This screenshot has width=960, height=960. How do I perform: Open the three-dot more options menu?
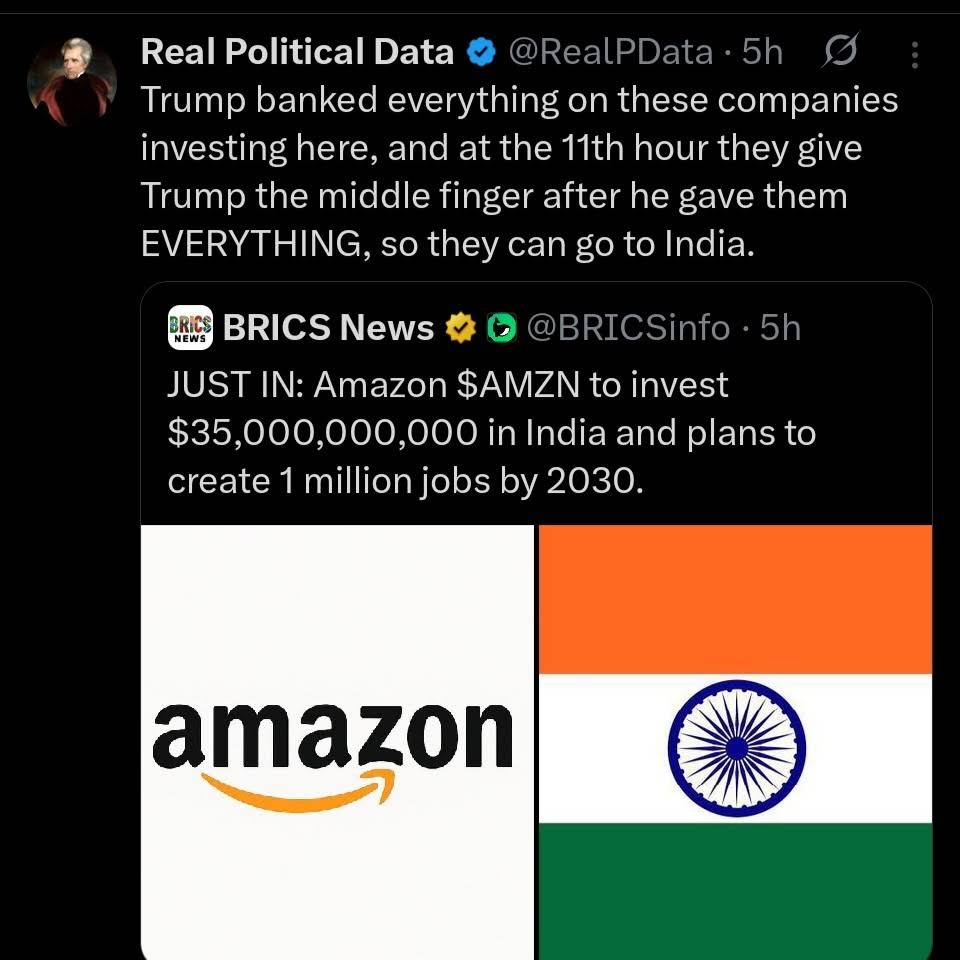pos(915,54)
